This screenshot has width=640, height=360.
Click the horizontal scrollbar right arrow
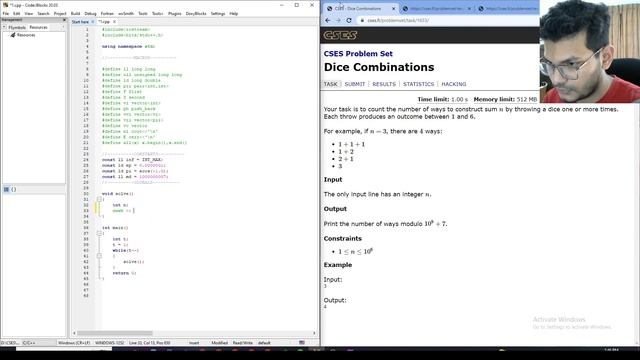314,333
